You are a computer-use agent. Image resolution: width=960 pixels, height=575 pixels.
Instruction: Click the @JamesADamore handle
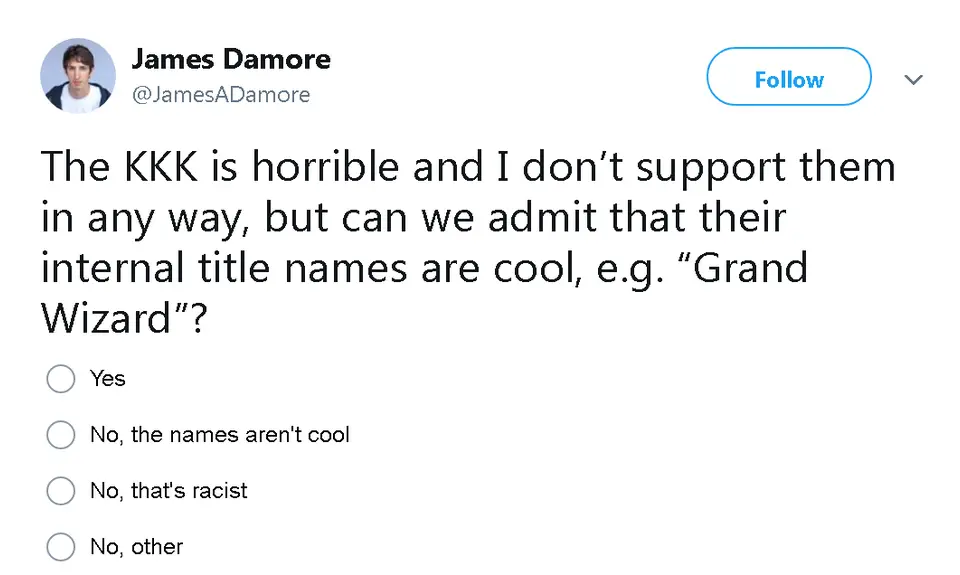point(220,95)
